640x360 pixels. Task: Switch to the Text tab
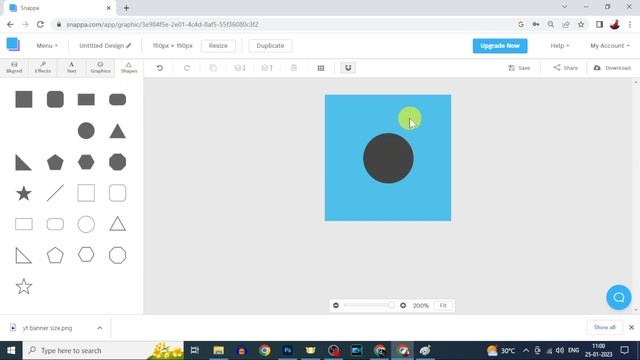point(71,68)
